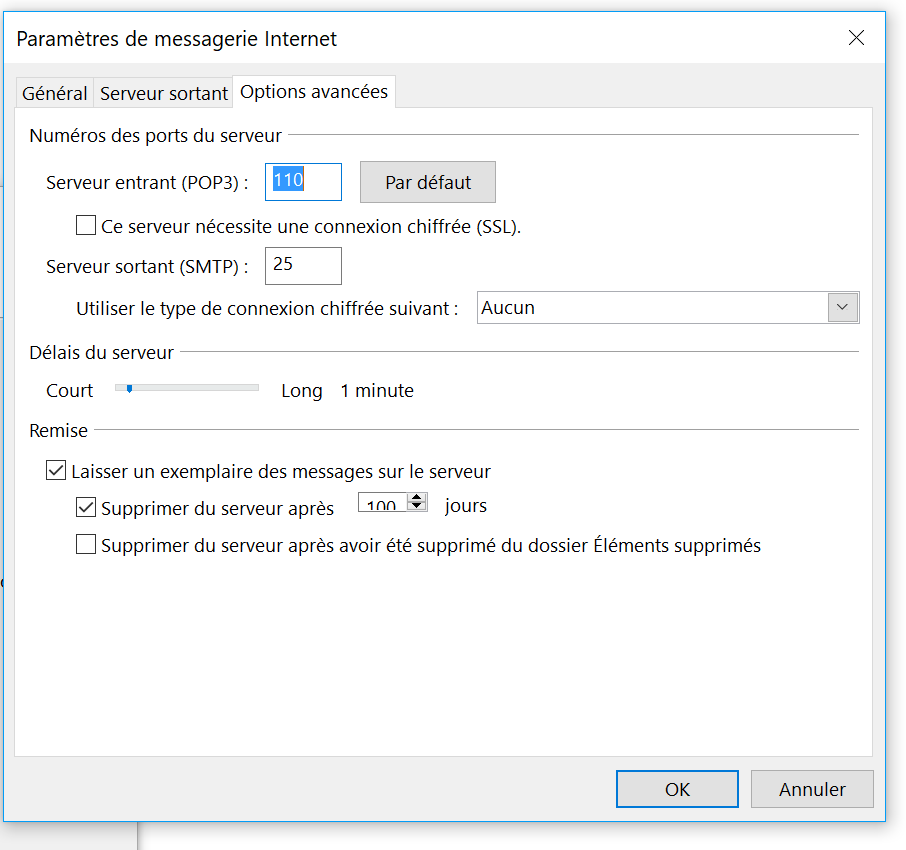Click the Aucun connection type combo box
This screenshot has height=850, width=906.
tap(652, 308)
